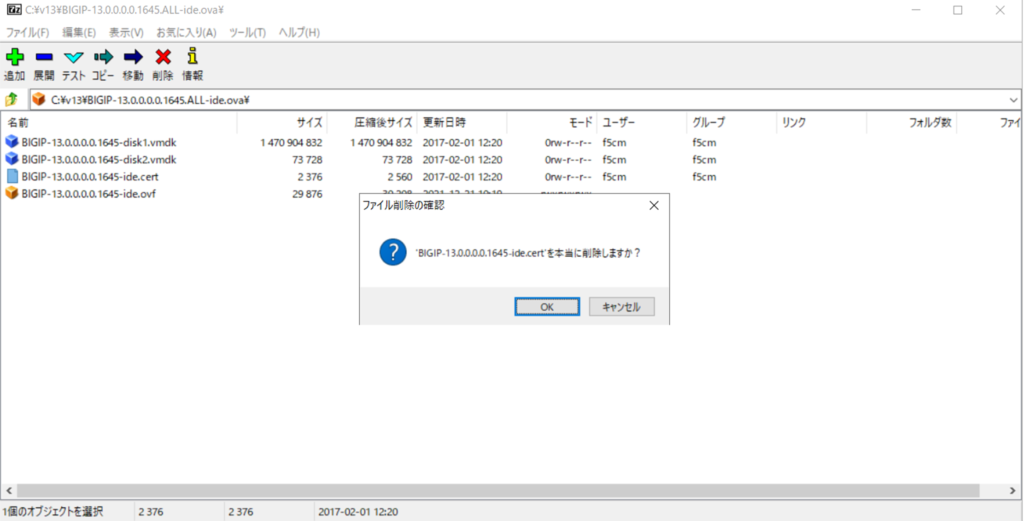Click the disk2.vmdk file icon

[x=12, y=159]
